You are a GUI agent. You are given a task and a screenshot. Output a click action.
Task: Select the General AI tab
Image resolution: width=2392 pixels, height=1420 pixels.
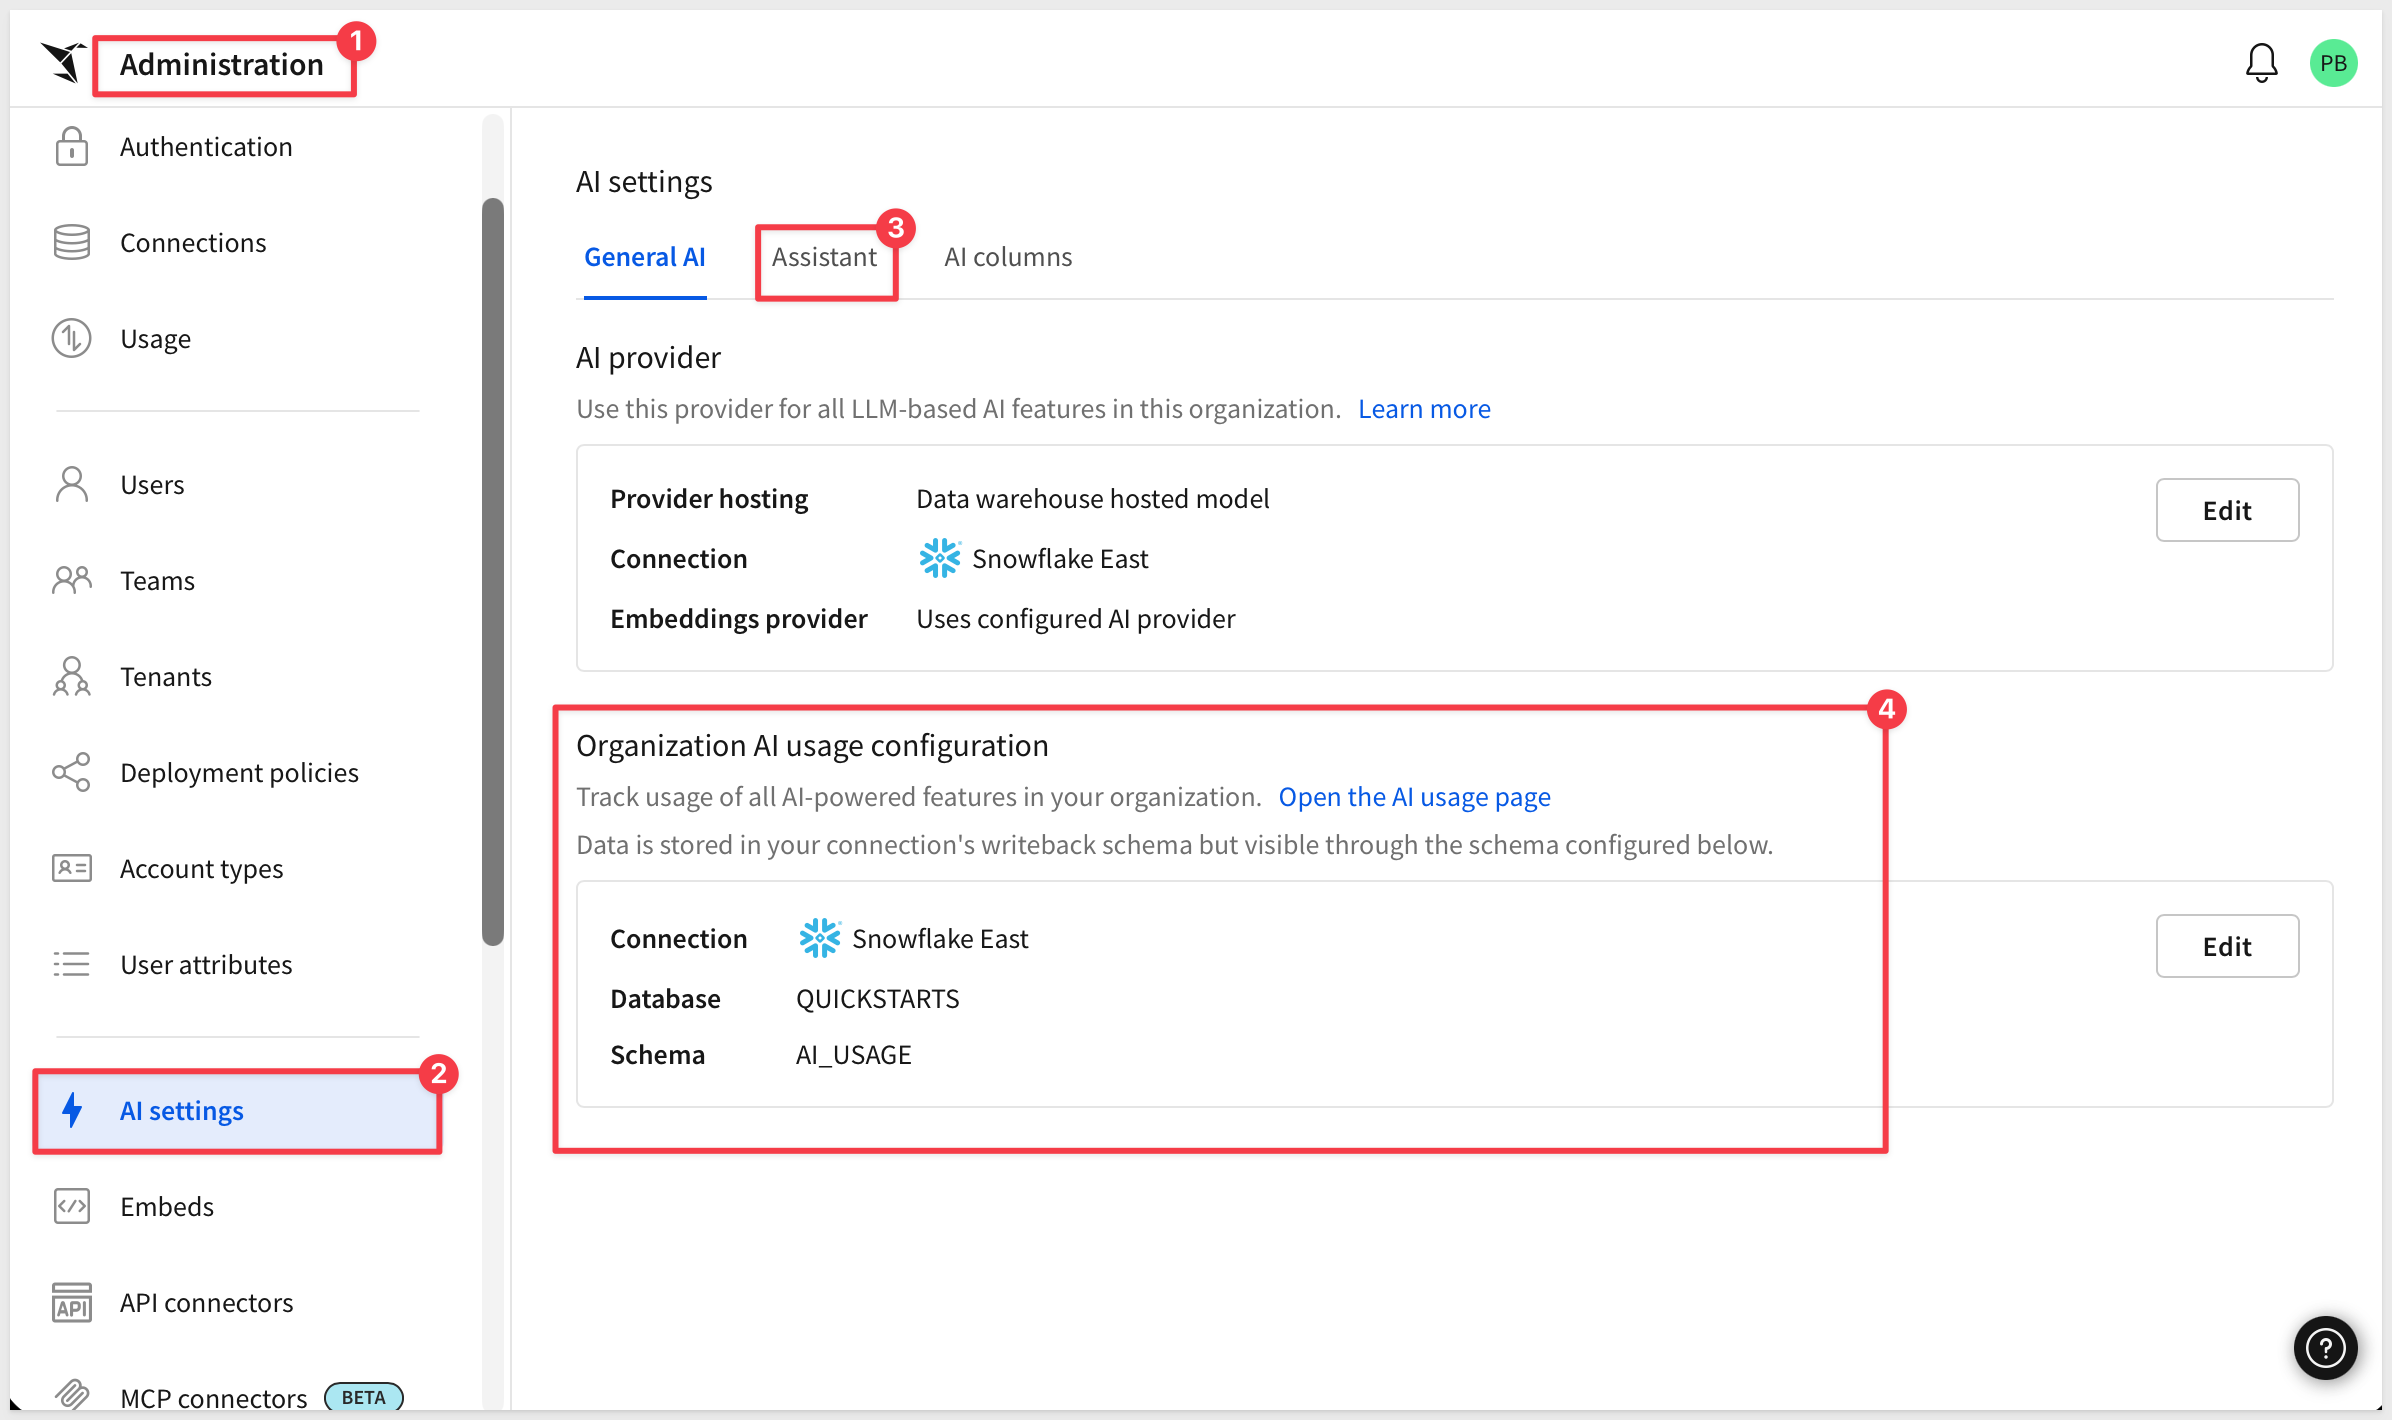pos(645,257)
